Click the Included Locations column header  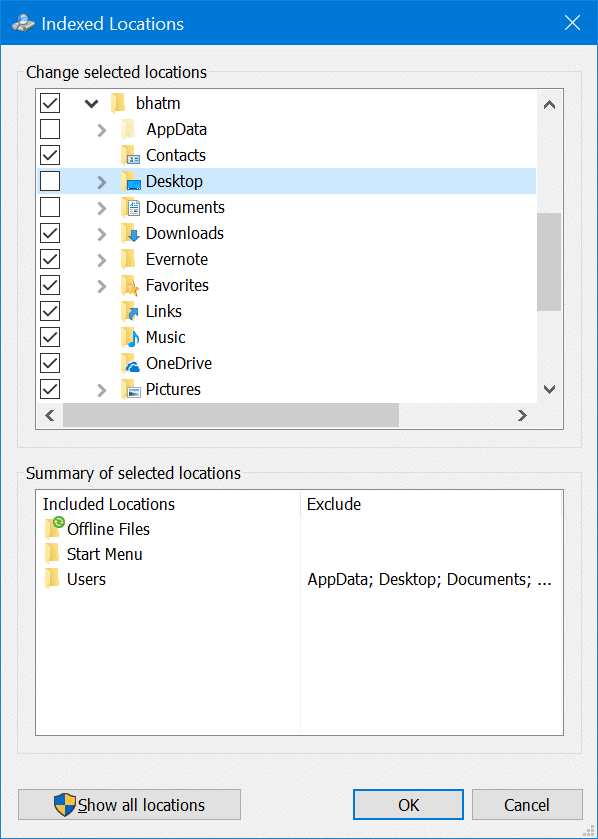coord(168,504)
